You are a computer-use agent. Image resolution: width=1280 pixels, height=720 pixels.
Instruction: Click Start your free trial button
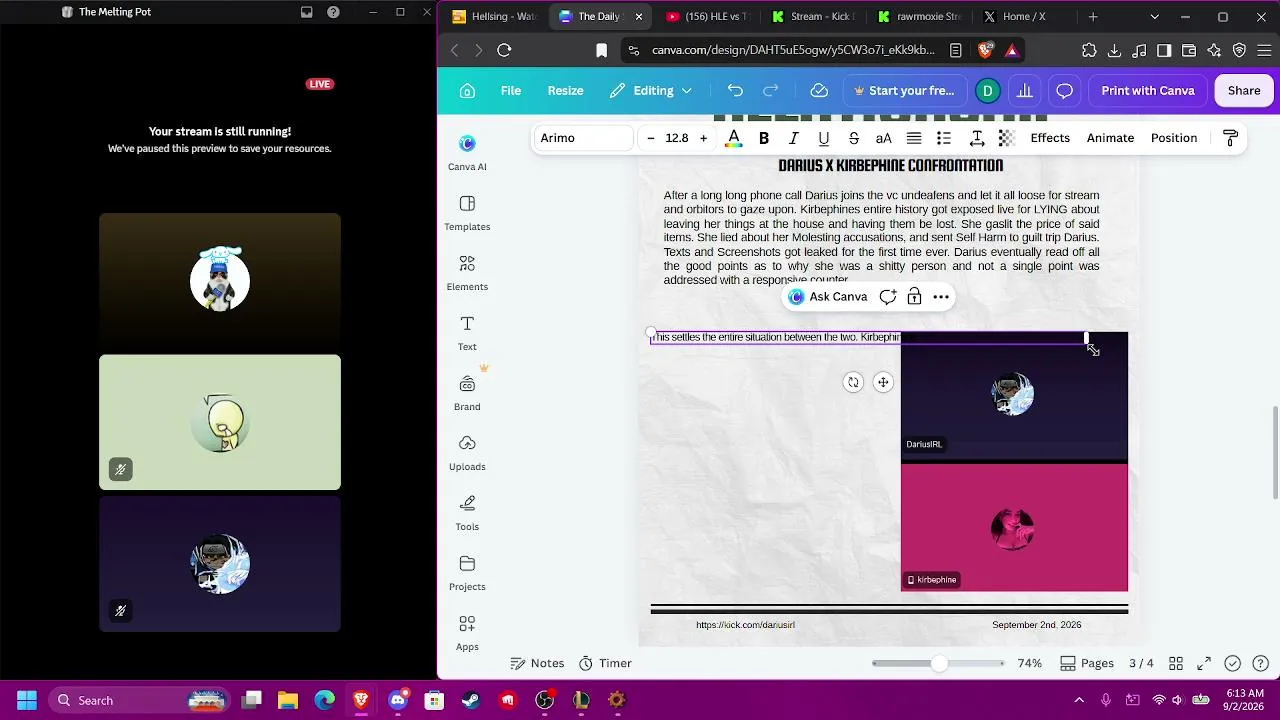click(904, 91)
